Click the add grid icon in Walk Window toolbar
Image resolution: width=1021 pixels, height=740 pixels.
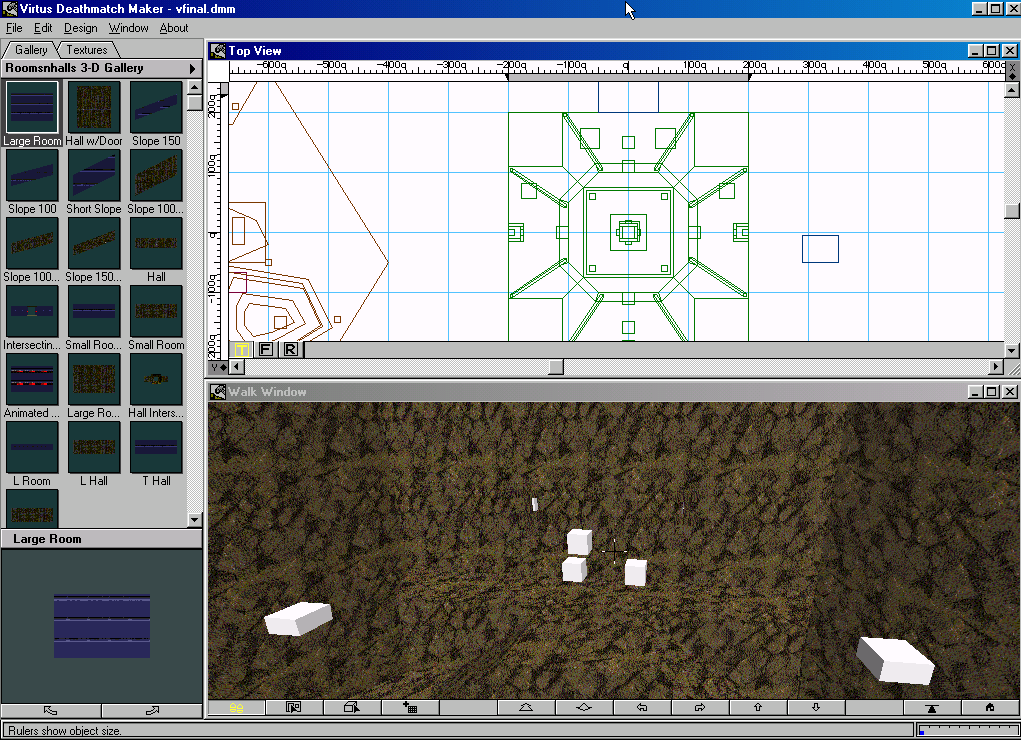(410, 707)
